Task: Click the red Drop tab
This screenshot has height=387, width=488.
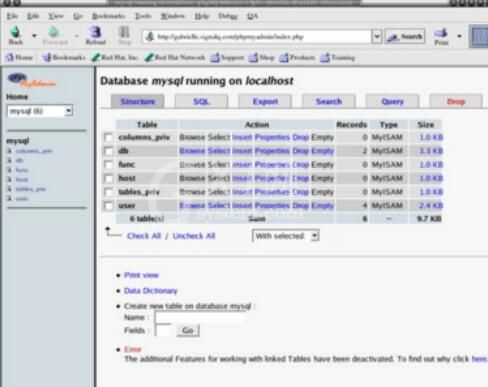Action: 456,101
